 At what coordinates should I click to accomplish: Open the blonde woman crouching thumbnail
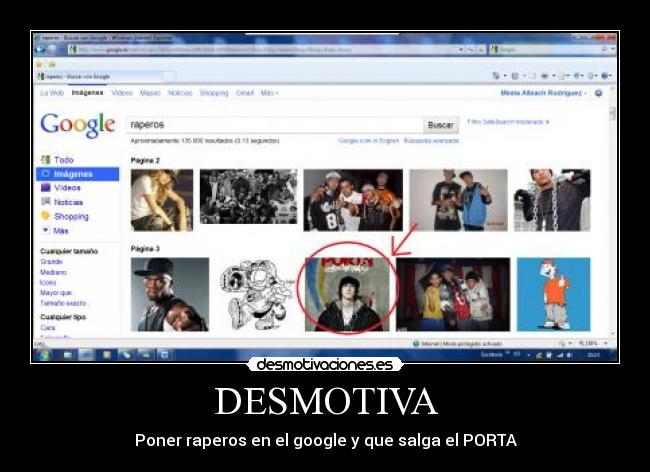coord(162,200)
